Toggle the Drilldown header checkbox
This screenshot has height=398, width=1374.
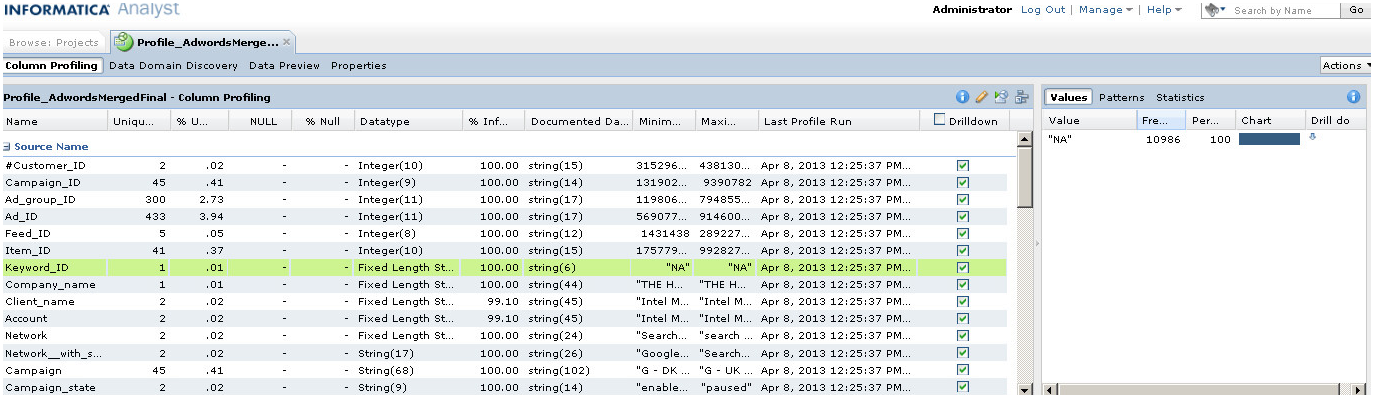(x=939, y=120)
